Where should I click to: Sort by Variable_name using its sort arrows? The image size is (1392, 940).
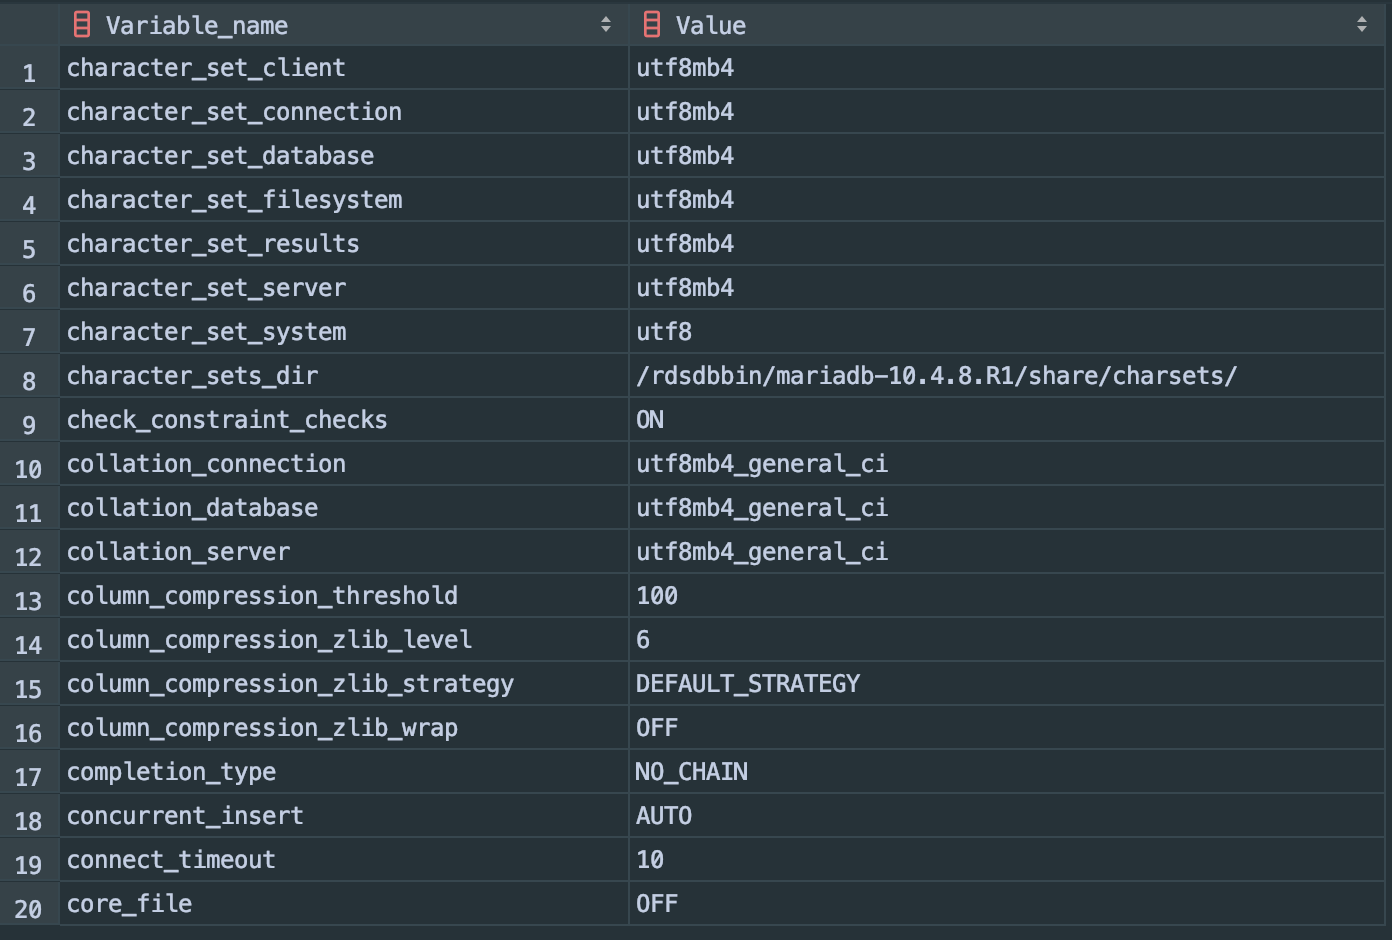point(606,25)
